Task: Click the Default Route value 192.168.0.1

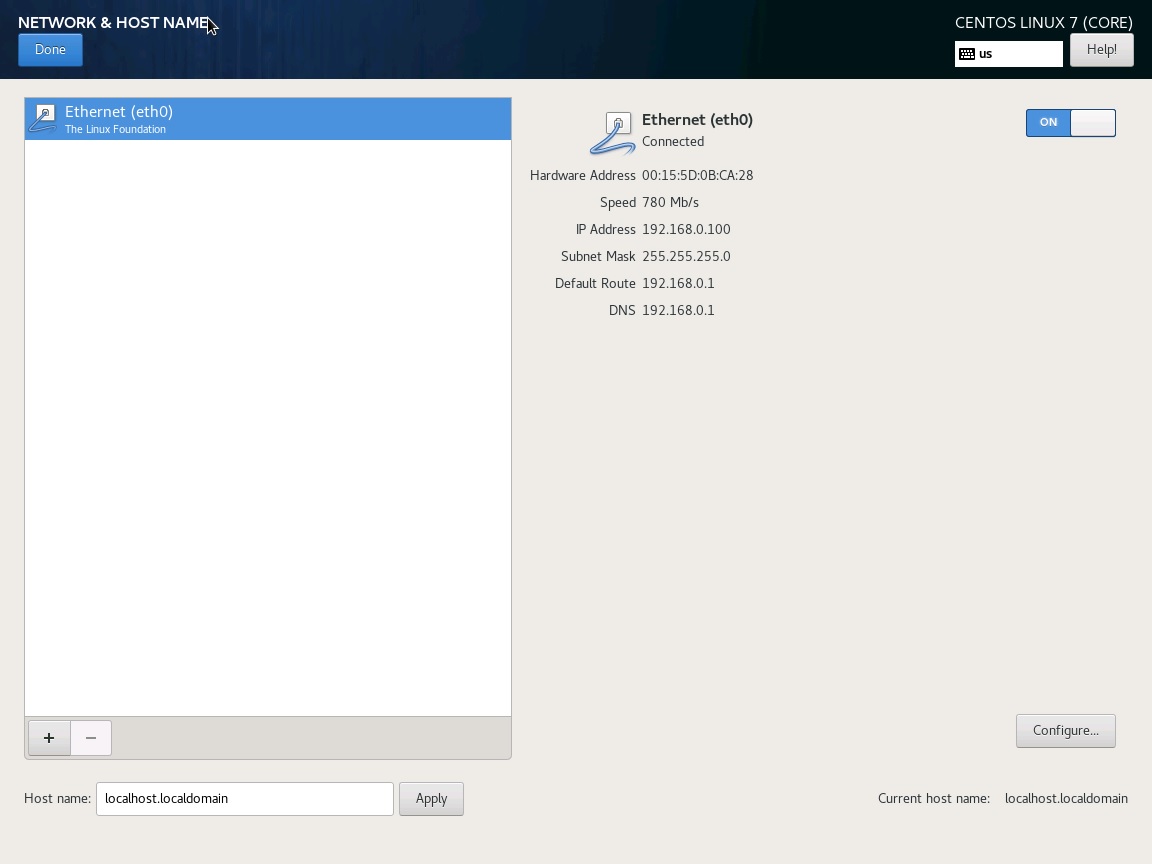Action: pyautogui.click(x=678, y=284)
